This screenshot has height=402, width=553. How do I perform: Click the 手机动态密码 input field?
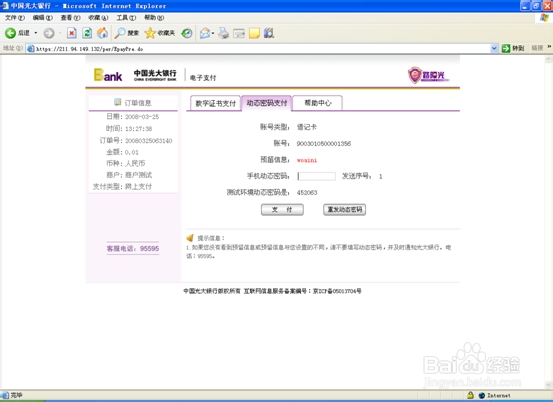[x=316, y=176]
